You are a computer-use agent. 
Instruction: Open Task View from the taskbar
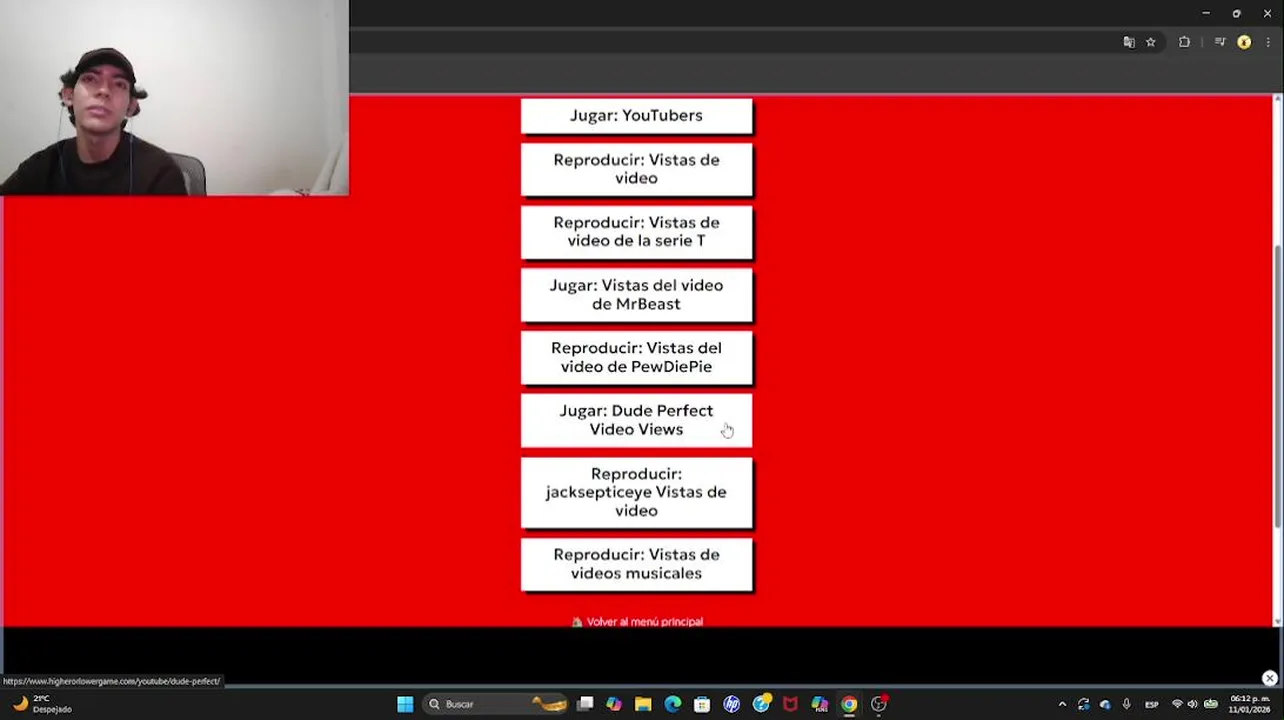point(585,704)
